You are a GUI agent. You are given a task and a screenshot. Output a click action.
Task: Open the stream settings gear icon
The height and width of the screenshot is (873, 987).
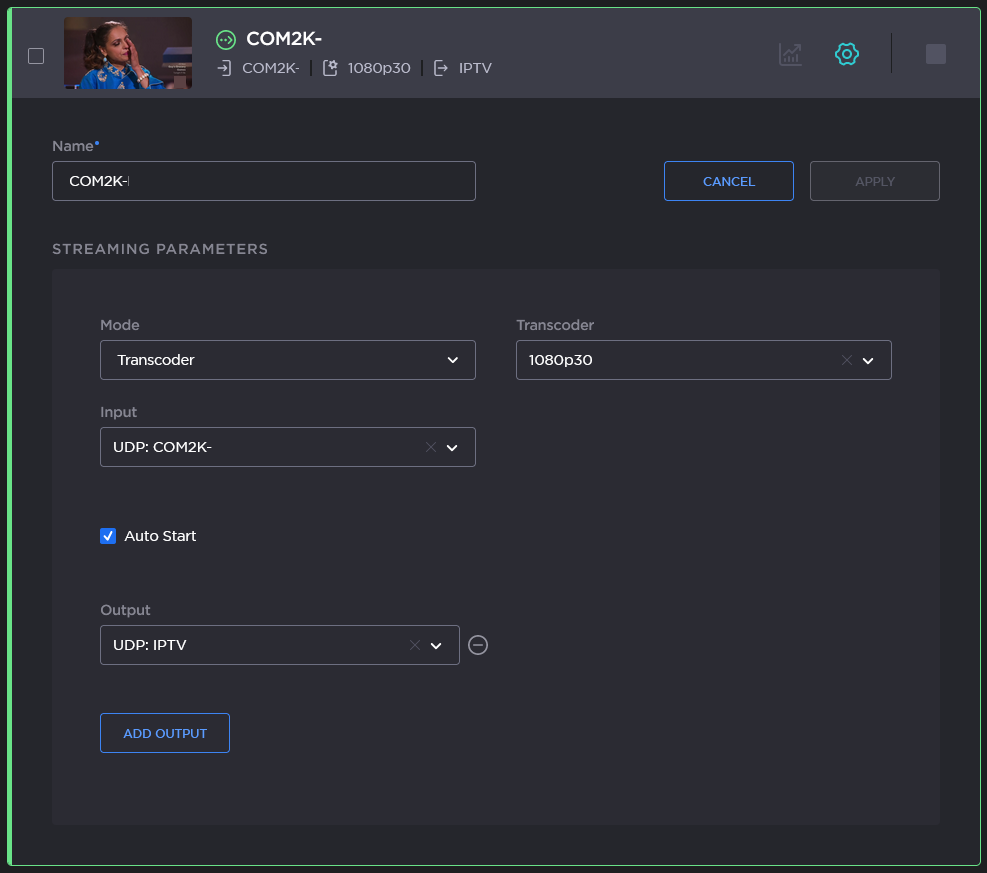[x=846, y=54]
